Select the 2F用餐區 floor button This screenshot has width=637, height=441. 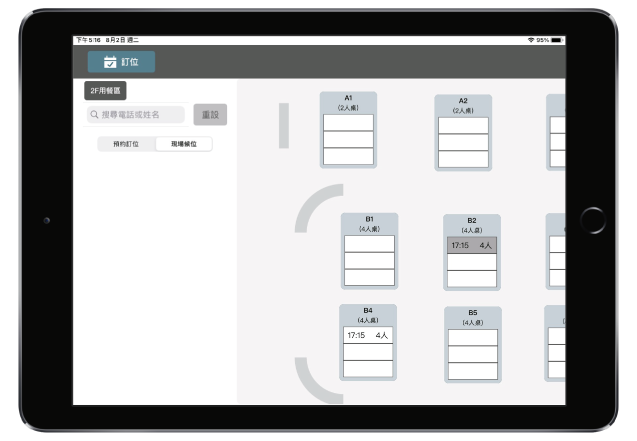[105, 91]
